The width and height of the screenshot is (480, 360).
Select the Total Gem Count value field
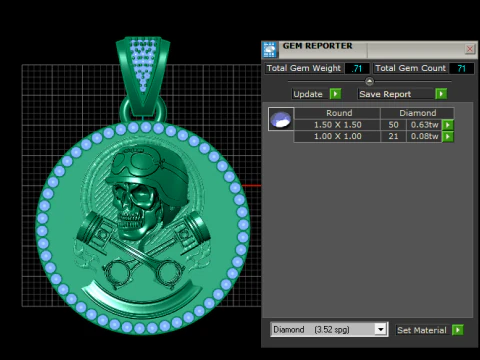[x=461, y=68]
